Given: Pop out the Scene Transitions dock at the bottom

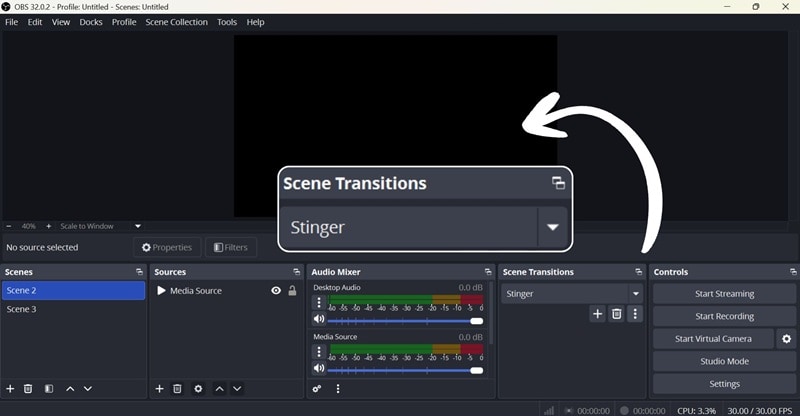Looking at the screenshot, I should coord(638,272).
